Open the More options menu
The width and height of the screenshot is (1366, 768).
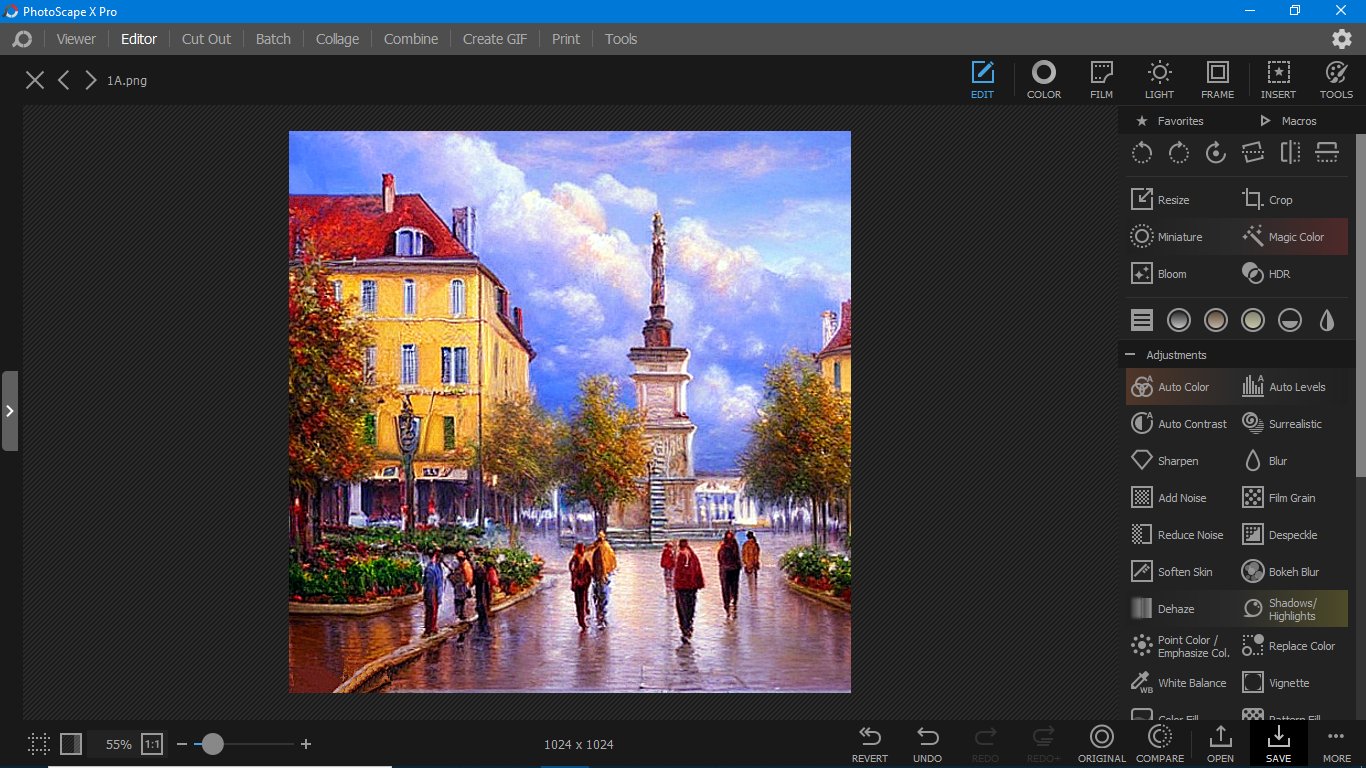1336,745
